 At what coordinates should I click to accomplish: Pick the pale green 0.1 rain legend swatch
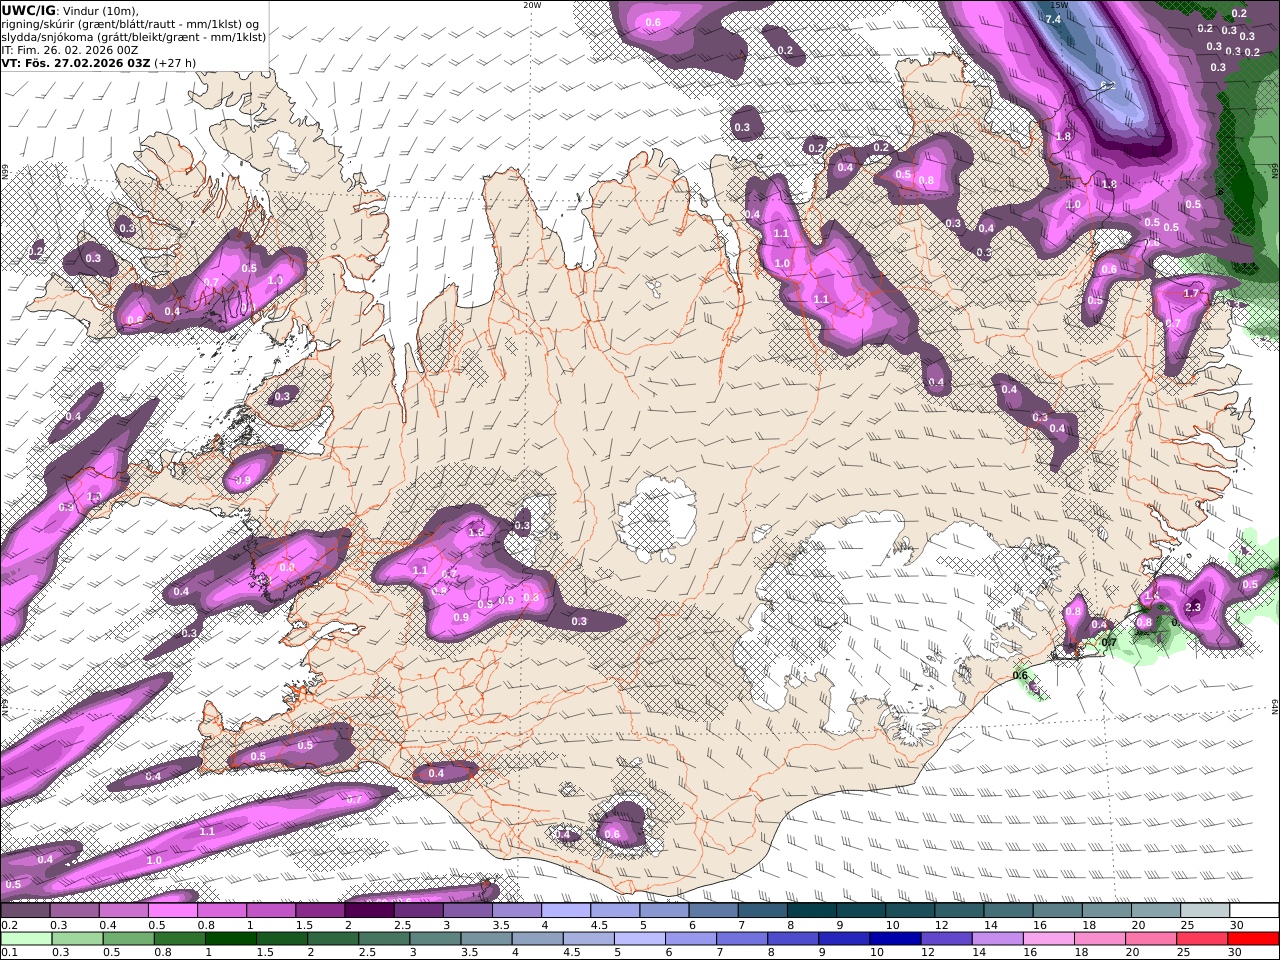point(27,938)
